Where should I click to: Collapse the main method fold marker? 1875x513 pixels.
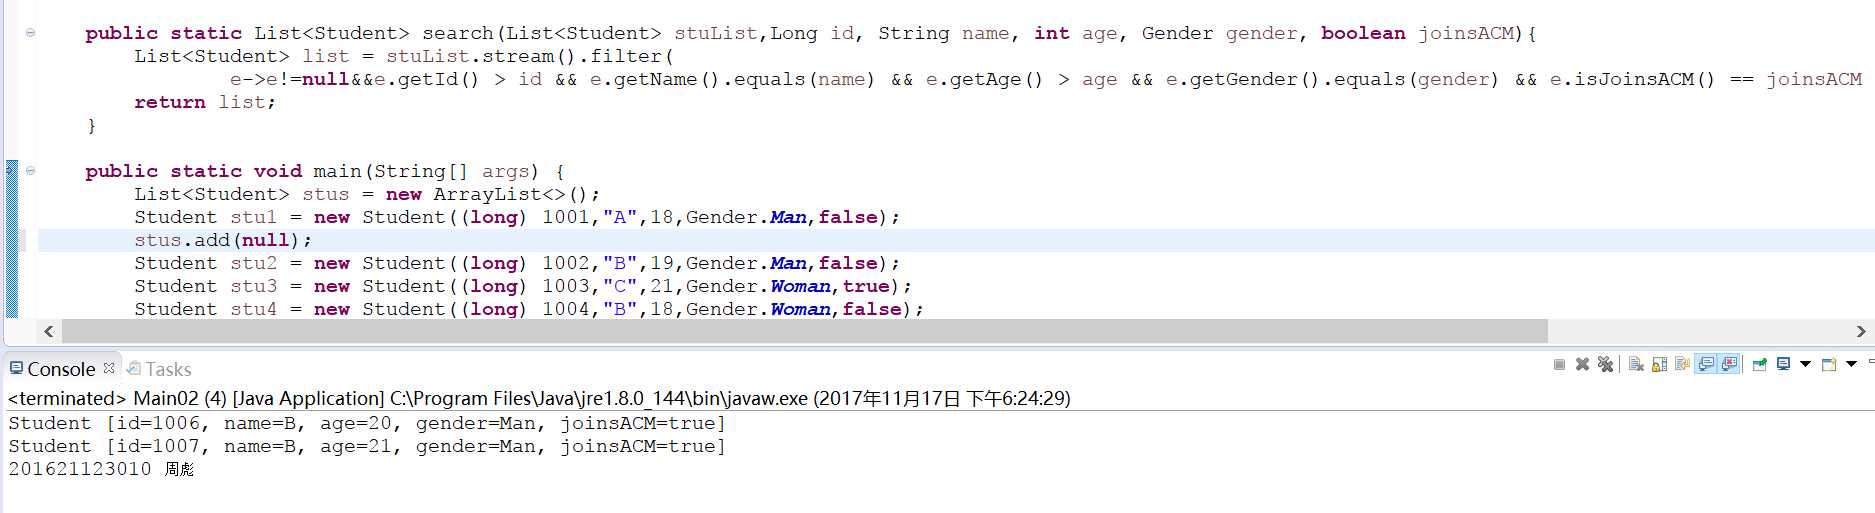(x=30, y=171)
